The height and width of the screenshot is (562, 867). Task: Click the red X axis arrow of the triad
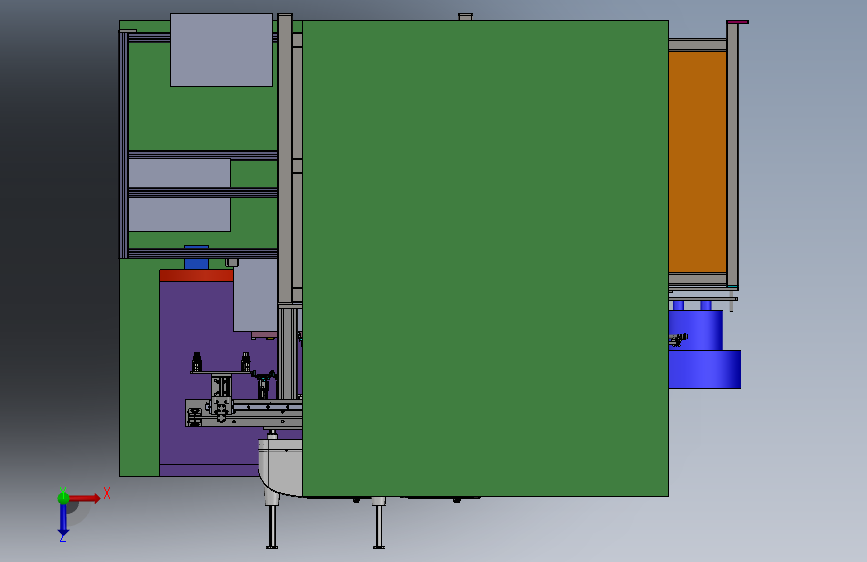[86, 498]
